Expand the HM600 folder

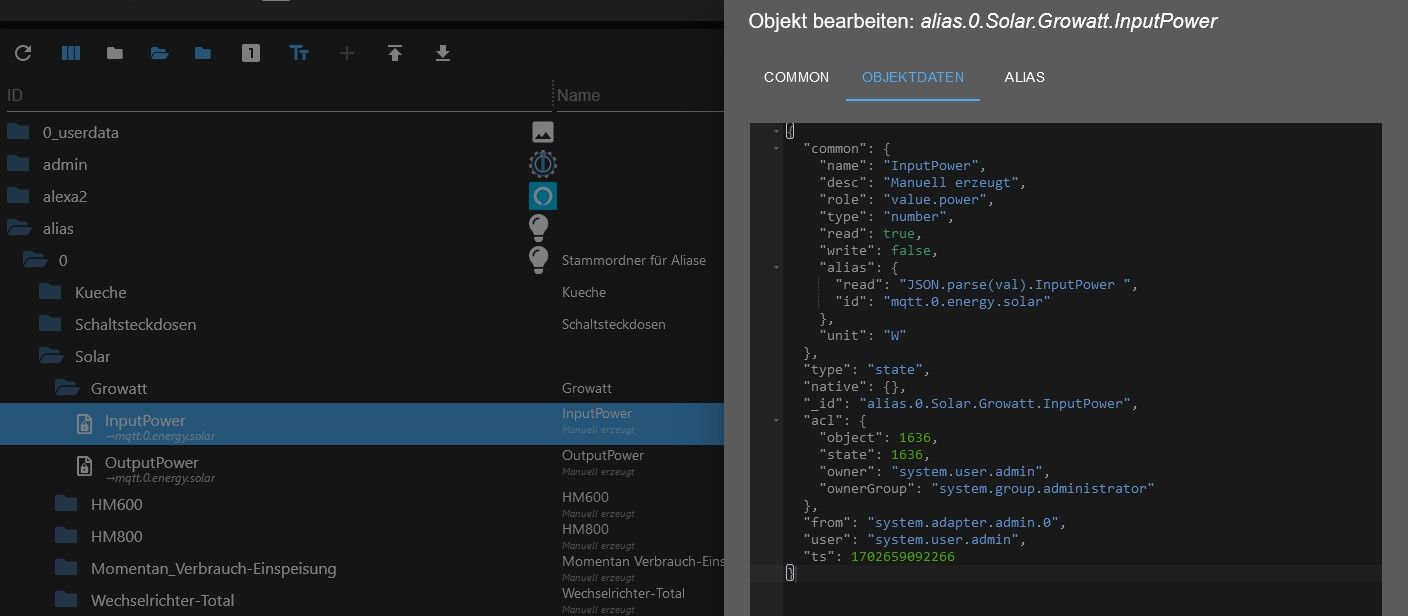(66, 504)
